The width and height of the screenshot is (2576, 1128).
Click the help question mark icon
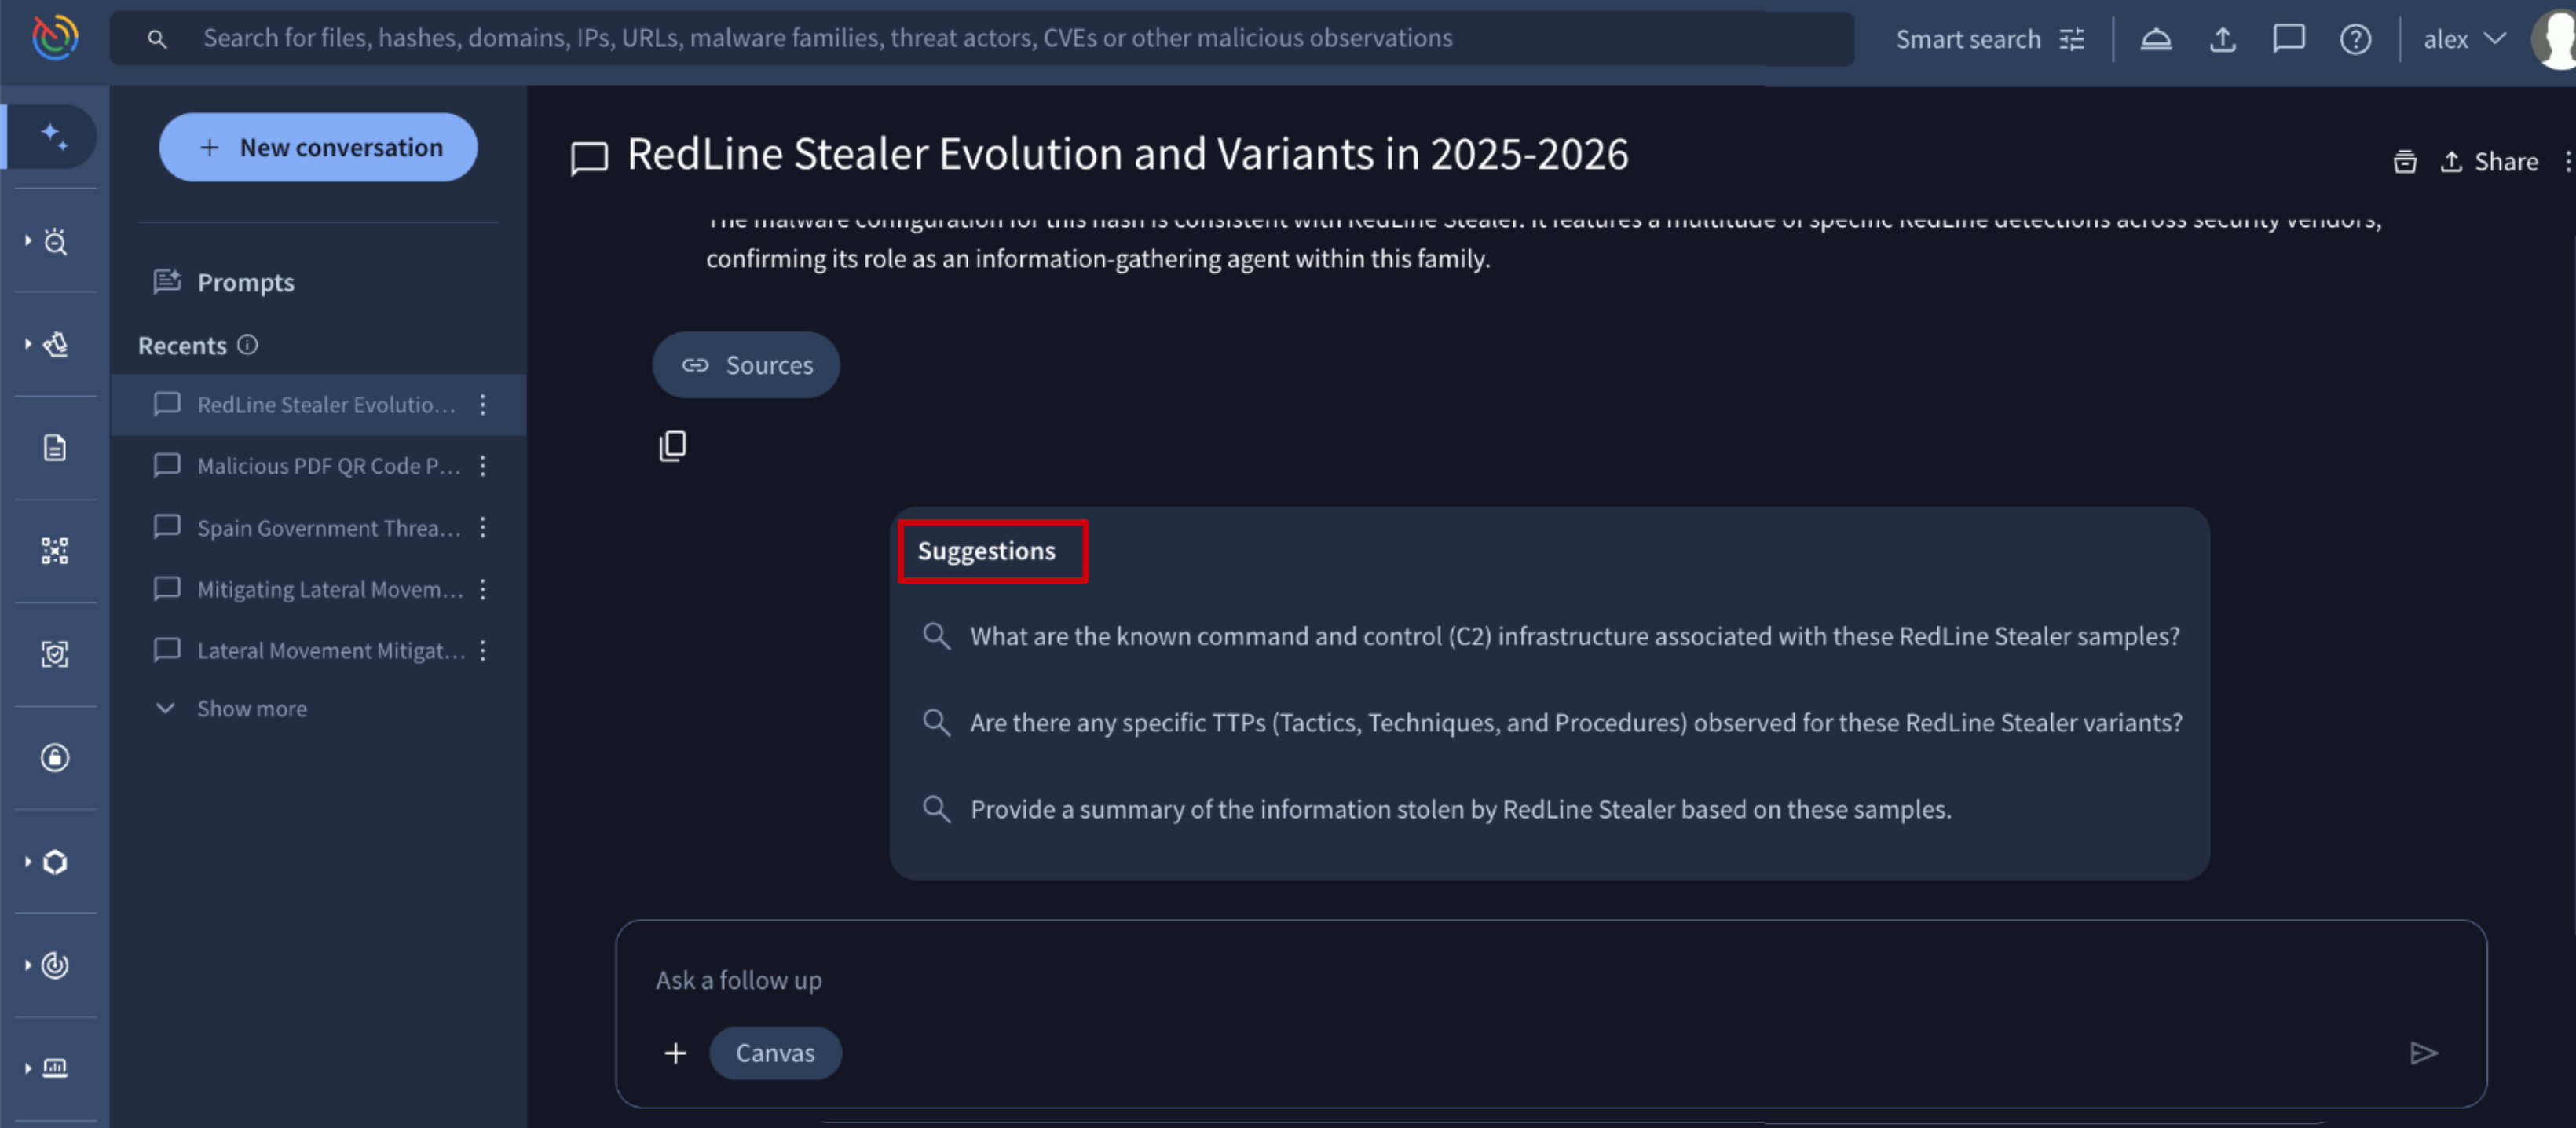tap(2355, 39)
